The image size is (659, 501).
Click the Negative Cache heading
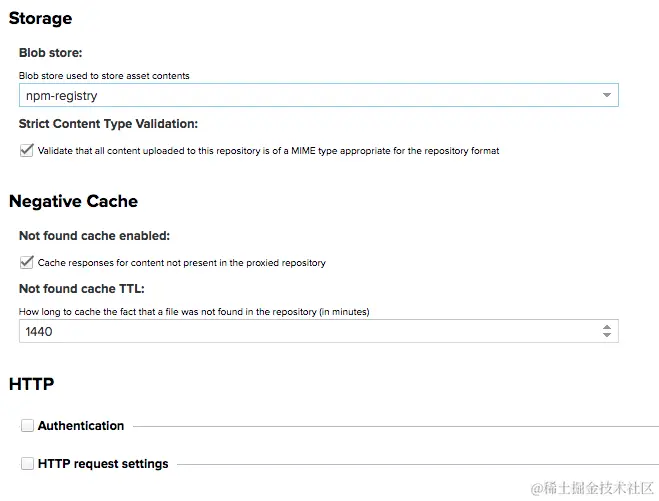(73, 201)
